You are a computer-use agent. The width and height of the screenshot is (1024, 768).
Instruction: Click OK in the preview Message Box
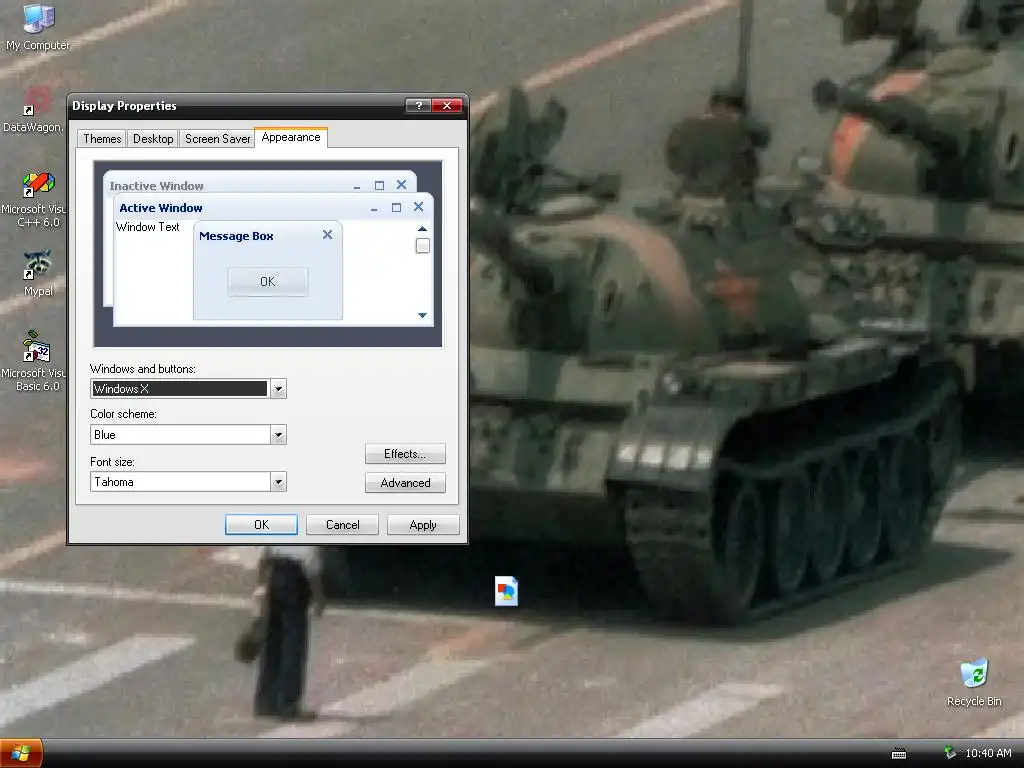(x=268, y=281)
